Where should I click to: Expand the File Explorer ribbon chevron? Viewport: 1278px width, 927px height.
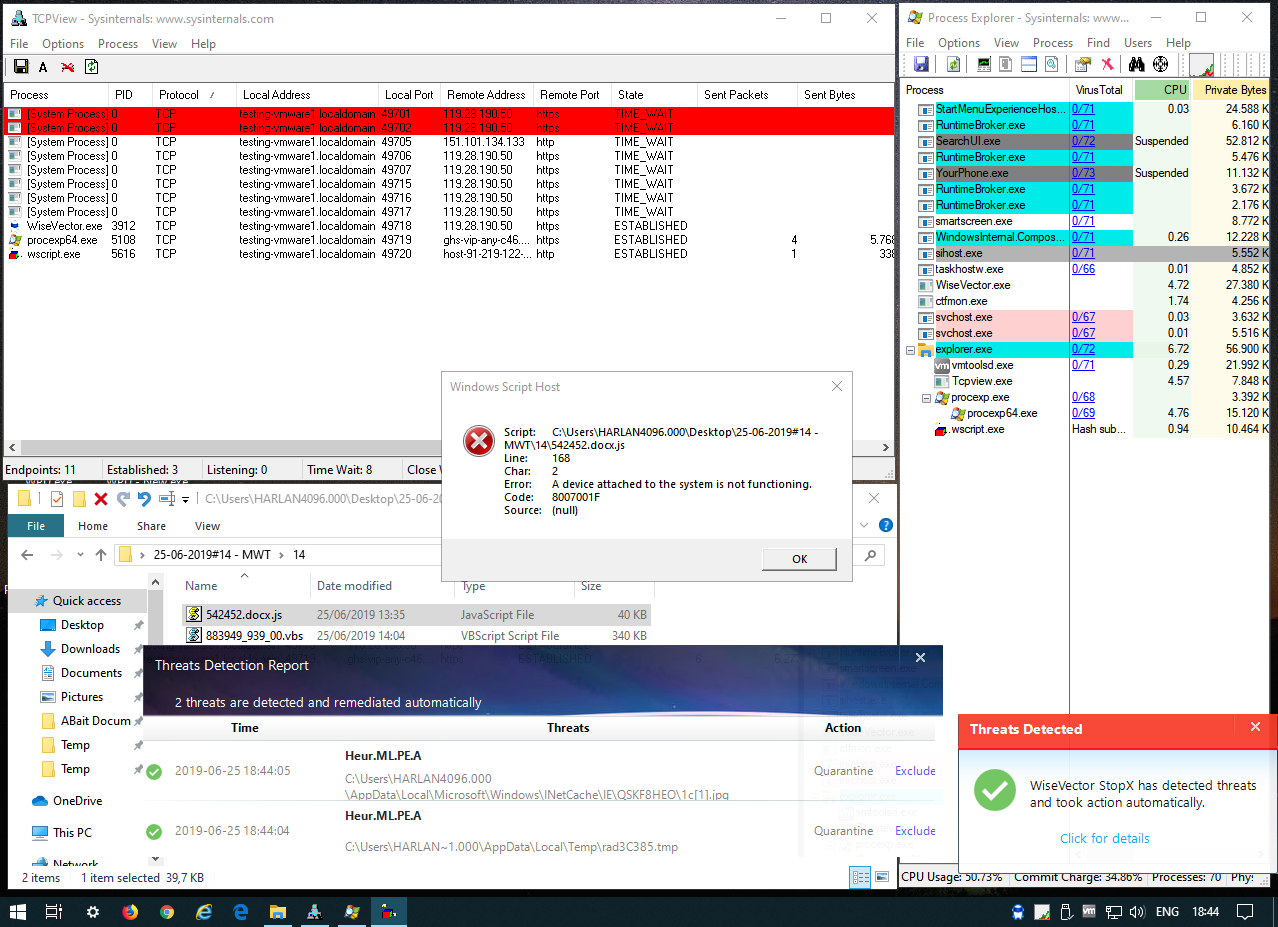tap(864, 525)
